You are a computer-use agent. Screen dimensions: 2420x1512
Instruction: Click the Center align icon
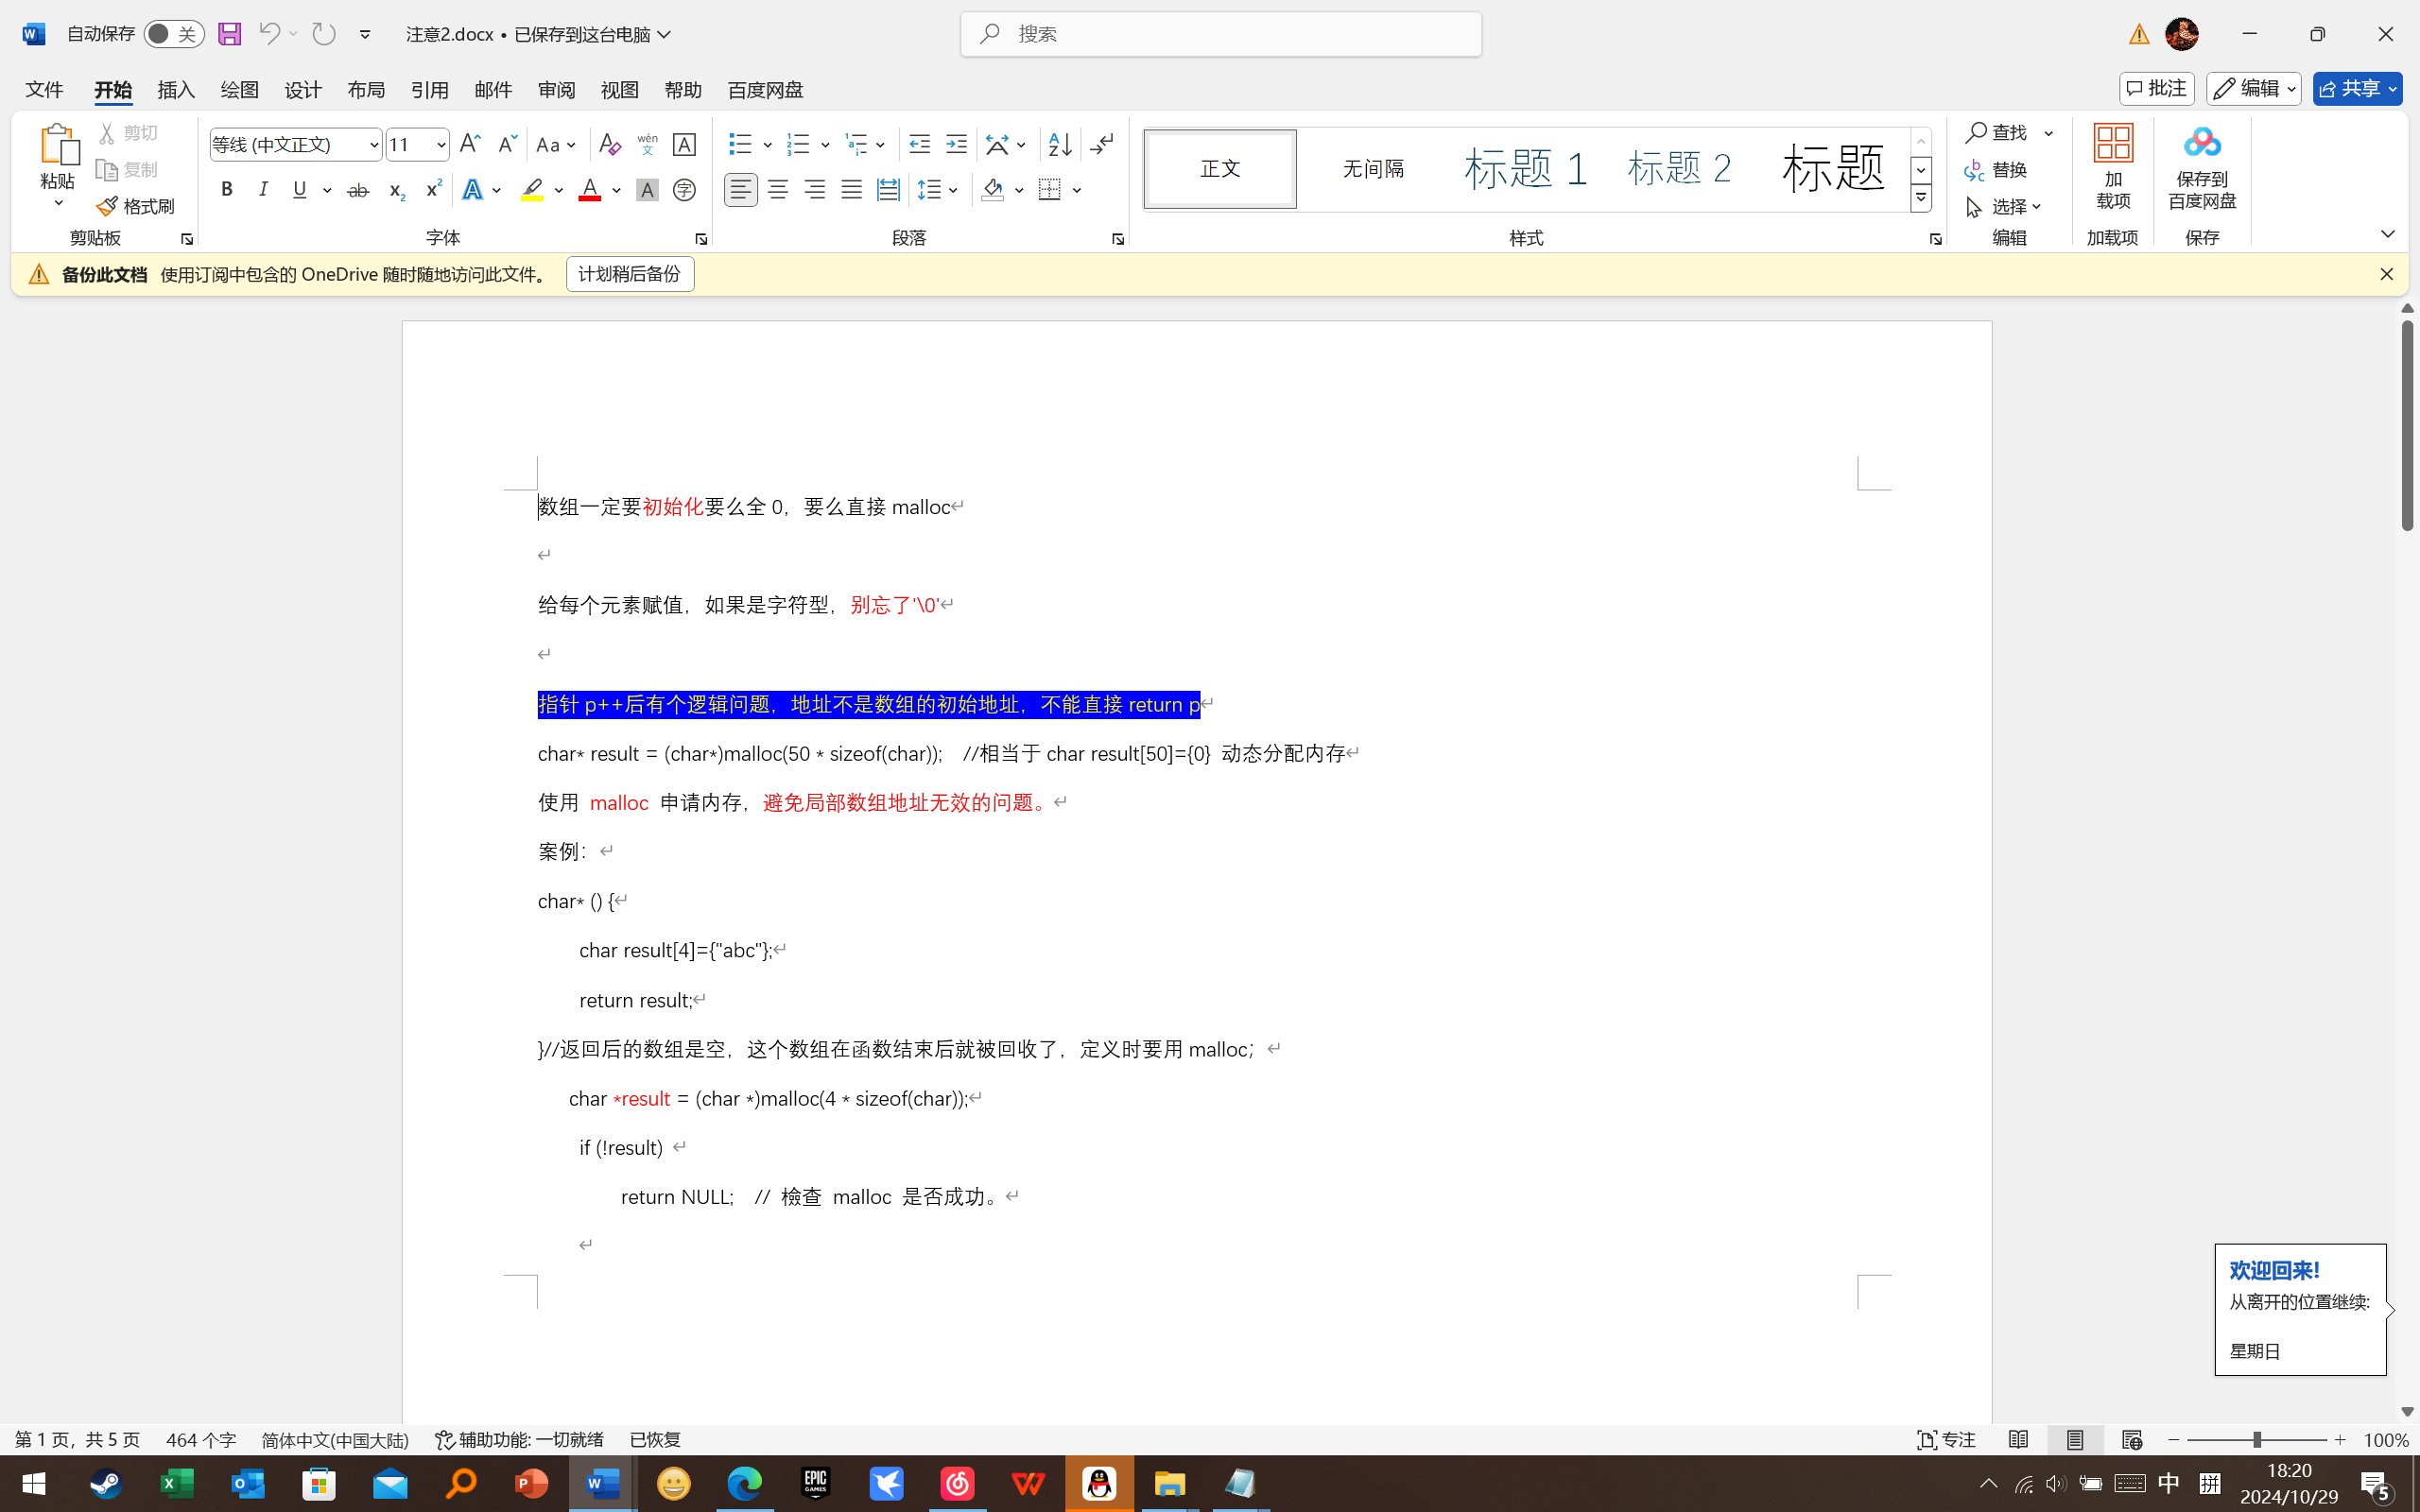coord(778,189)
